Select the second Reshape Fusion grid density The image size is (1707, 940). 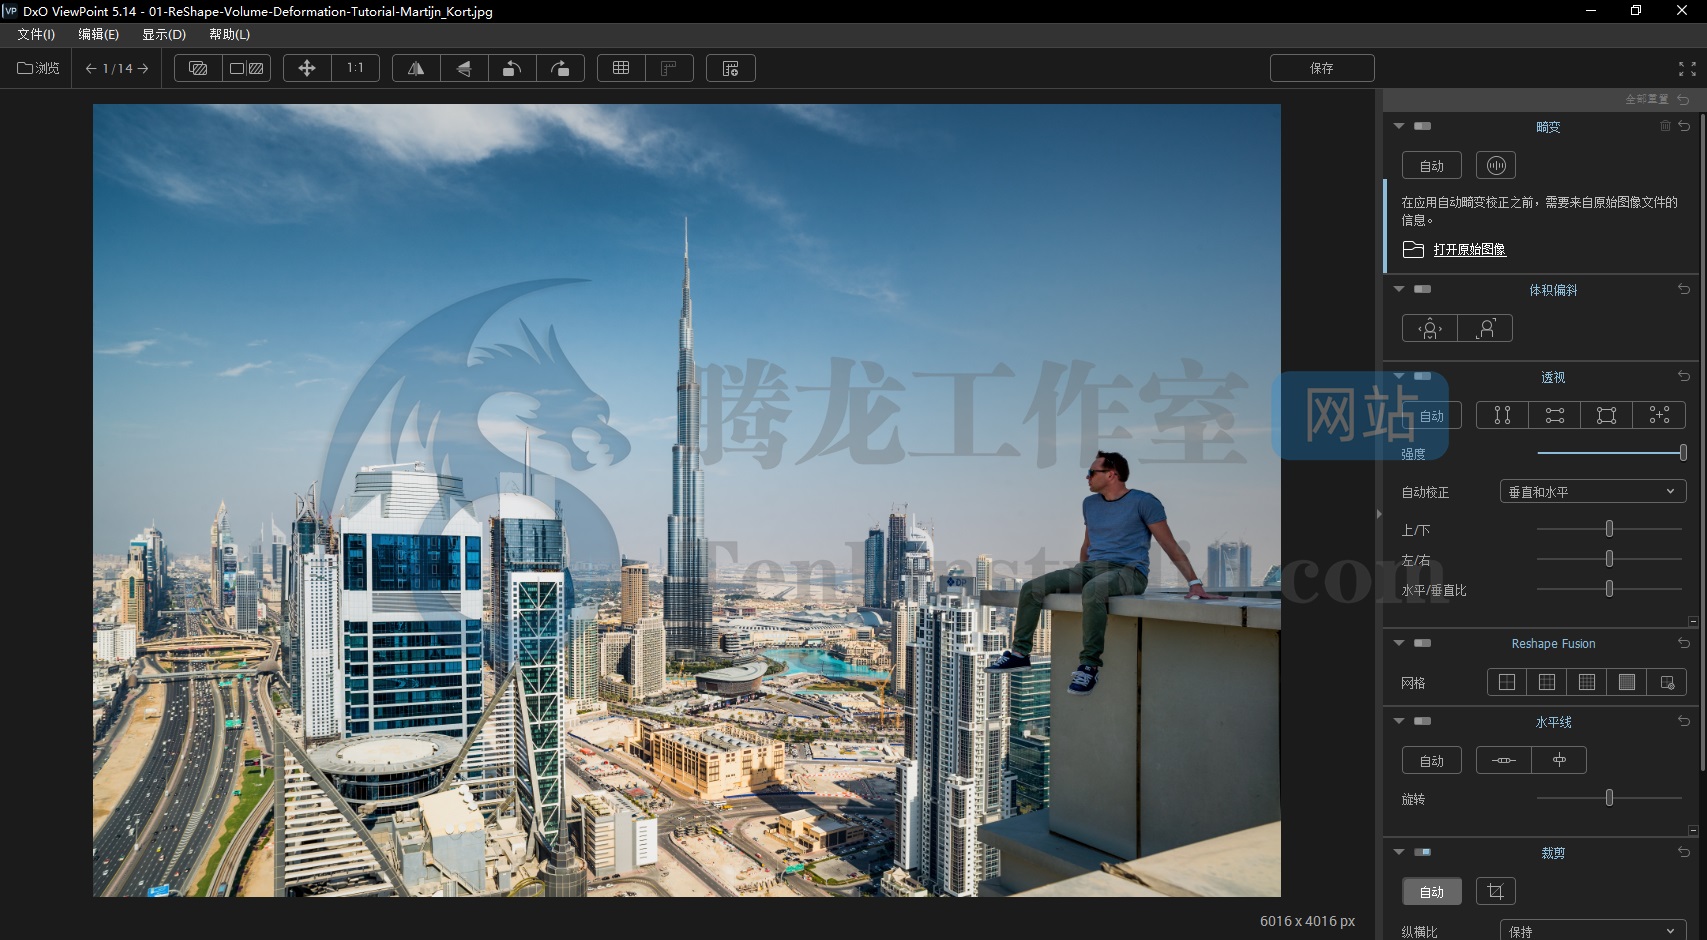(1547, 682)
